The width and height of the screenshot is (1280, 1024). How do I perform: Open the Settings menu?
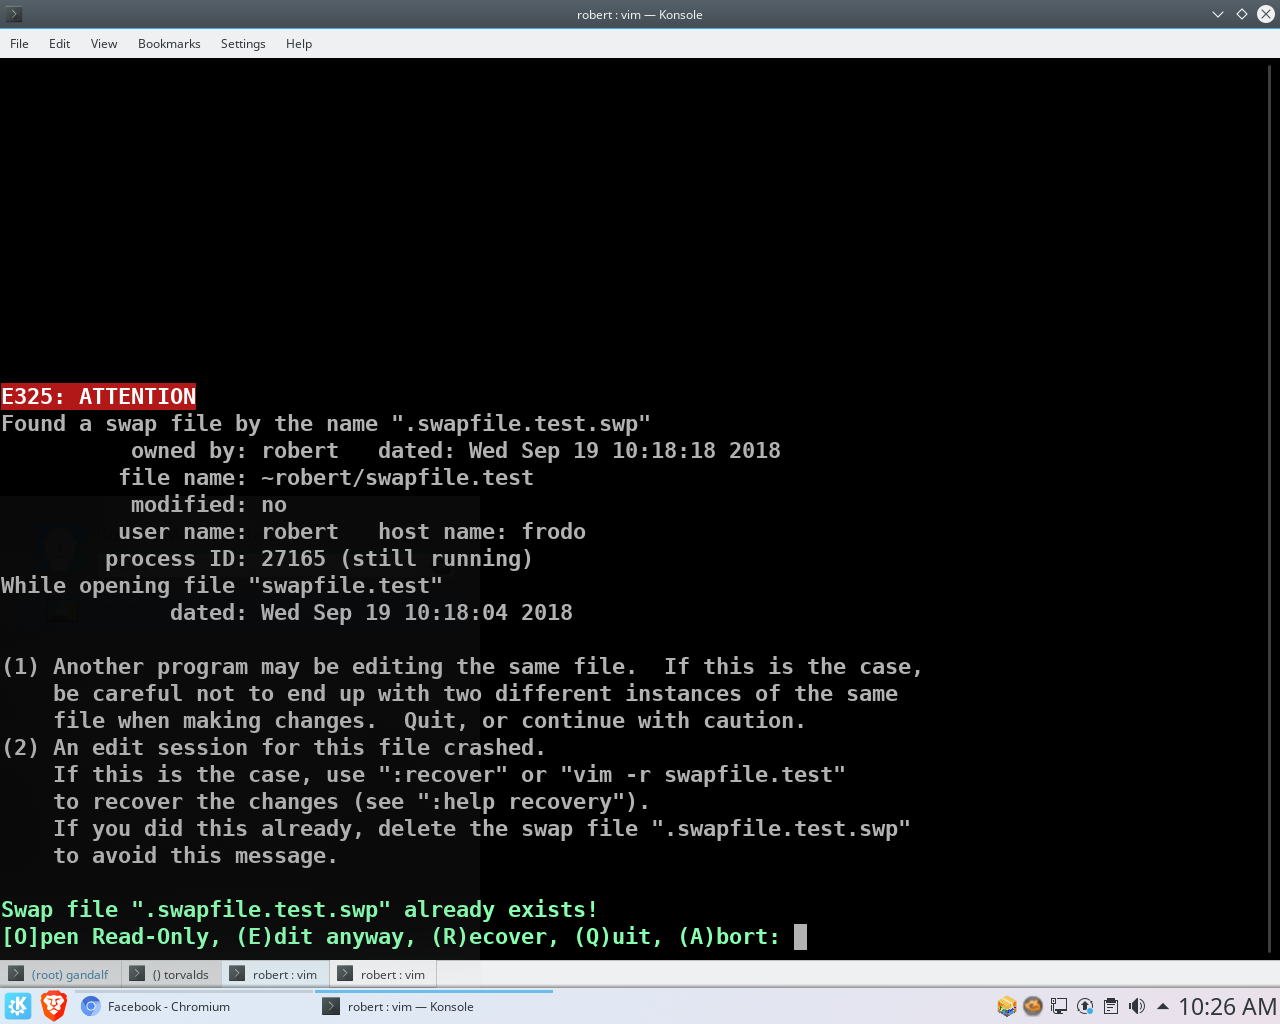(243, 43)
